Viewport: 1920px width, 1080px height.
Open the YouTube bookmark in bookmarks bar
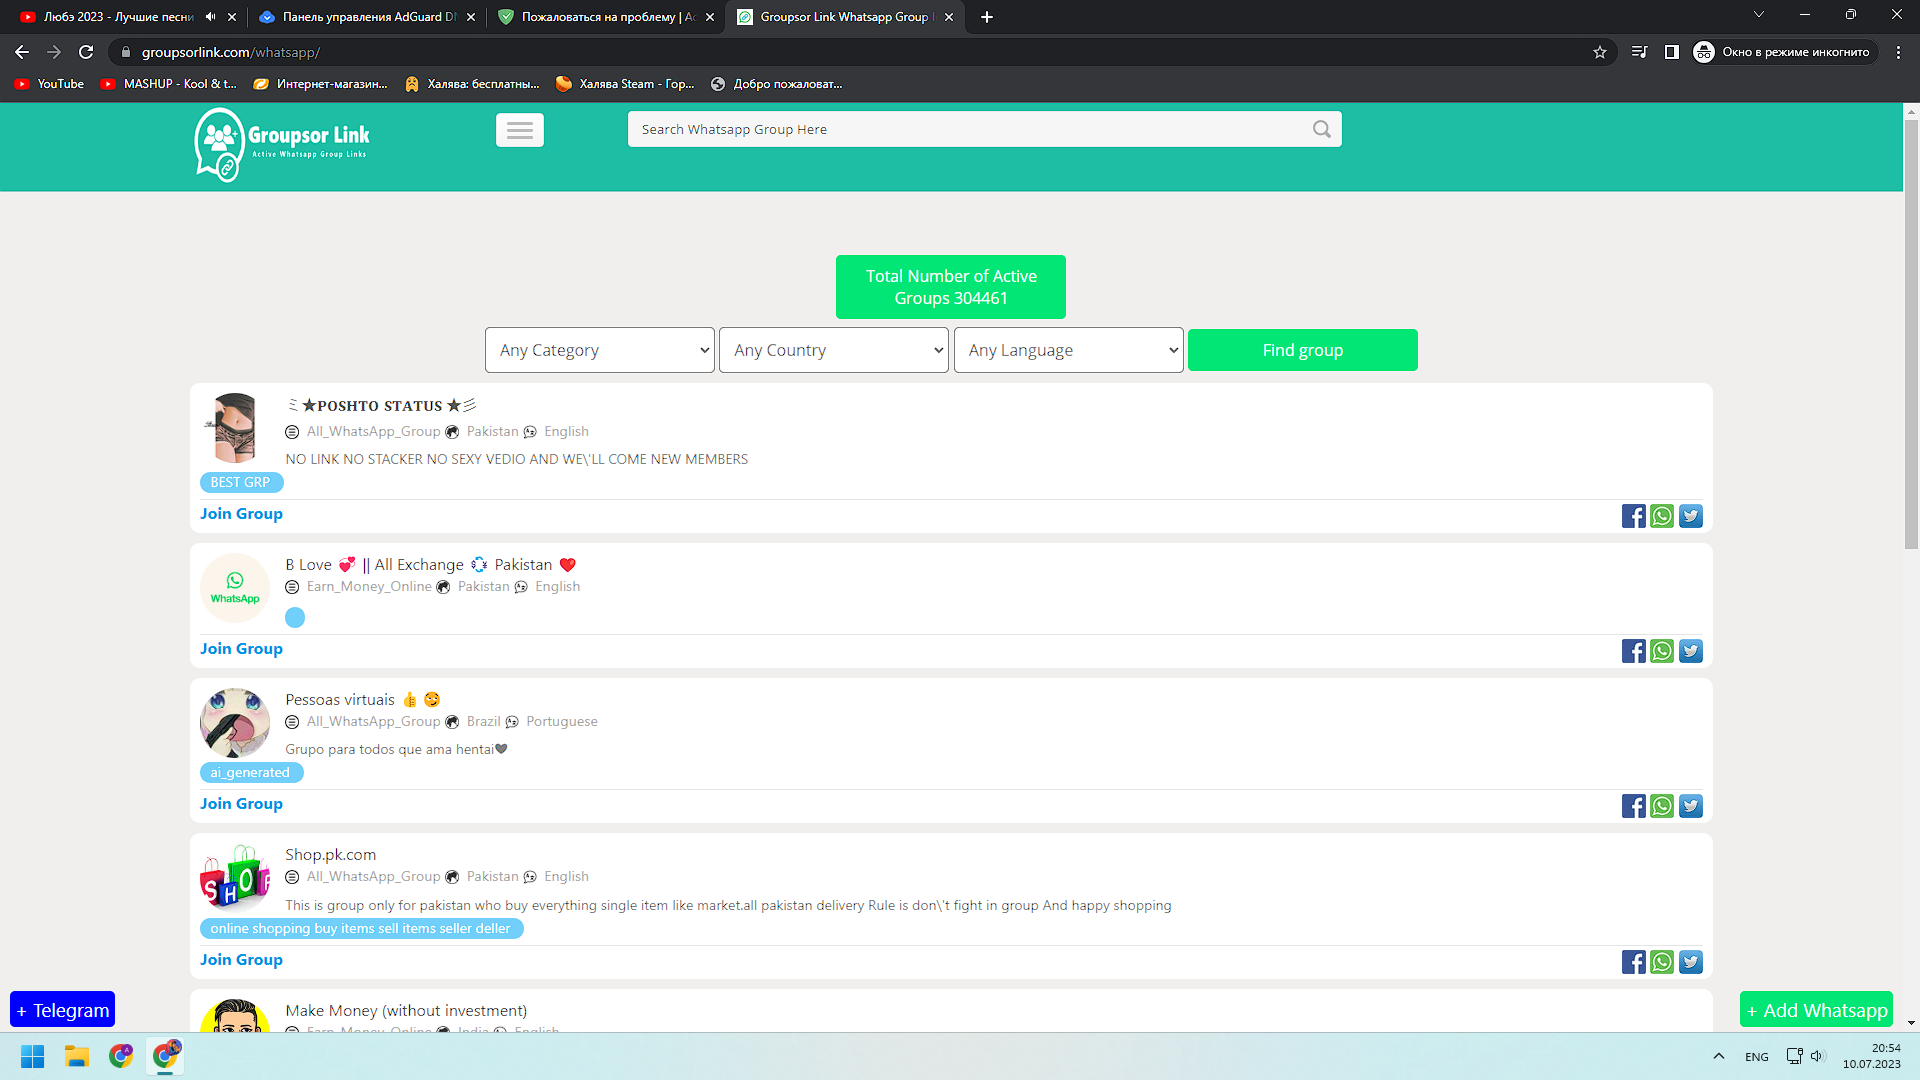point(48,84)
